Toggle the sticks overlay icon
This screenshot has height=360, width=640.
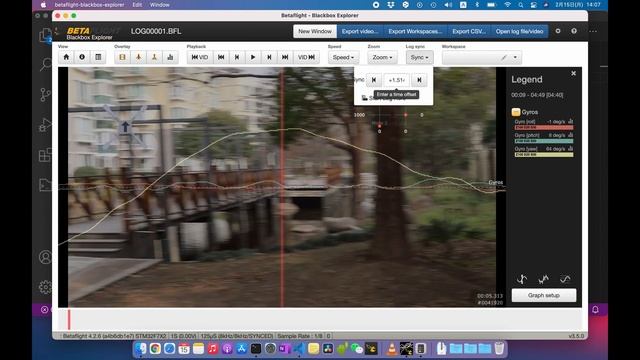click(154, 57)
